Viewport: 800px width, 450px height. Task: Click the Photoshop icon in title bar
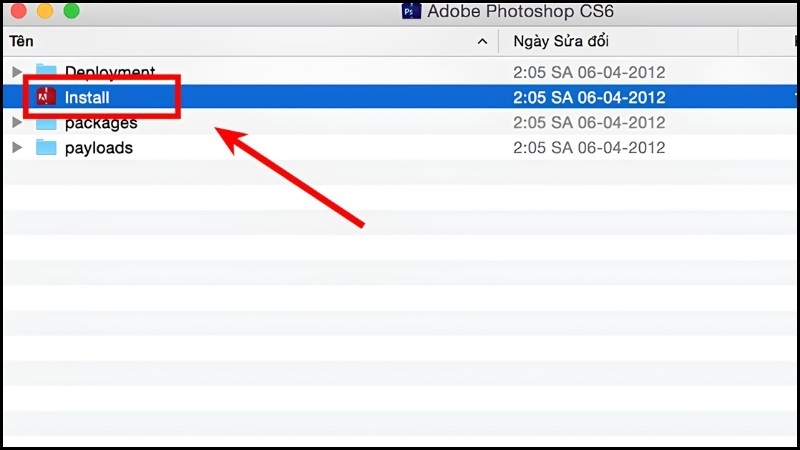coord(411,11)
